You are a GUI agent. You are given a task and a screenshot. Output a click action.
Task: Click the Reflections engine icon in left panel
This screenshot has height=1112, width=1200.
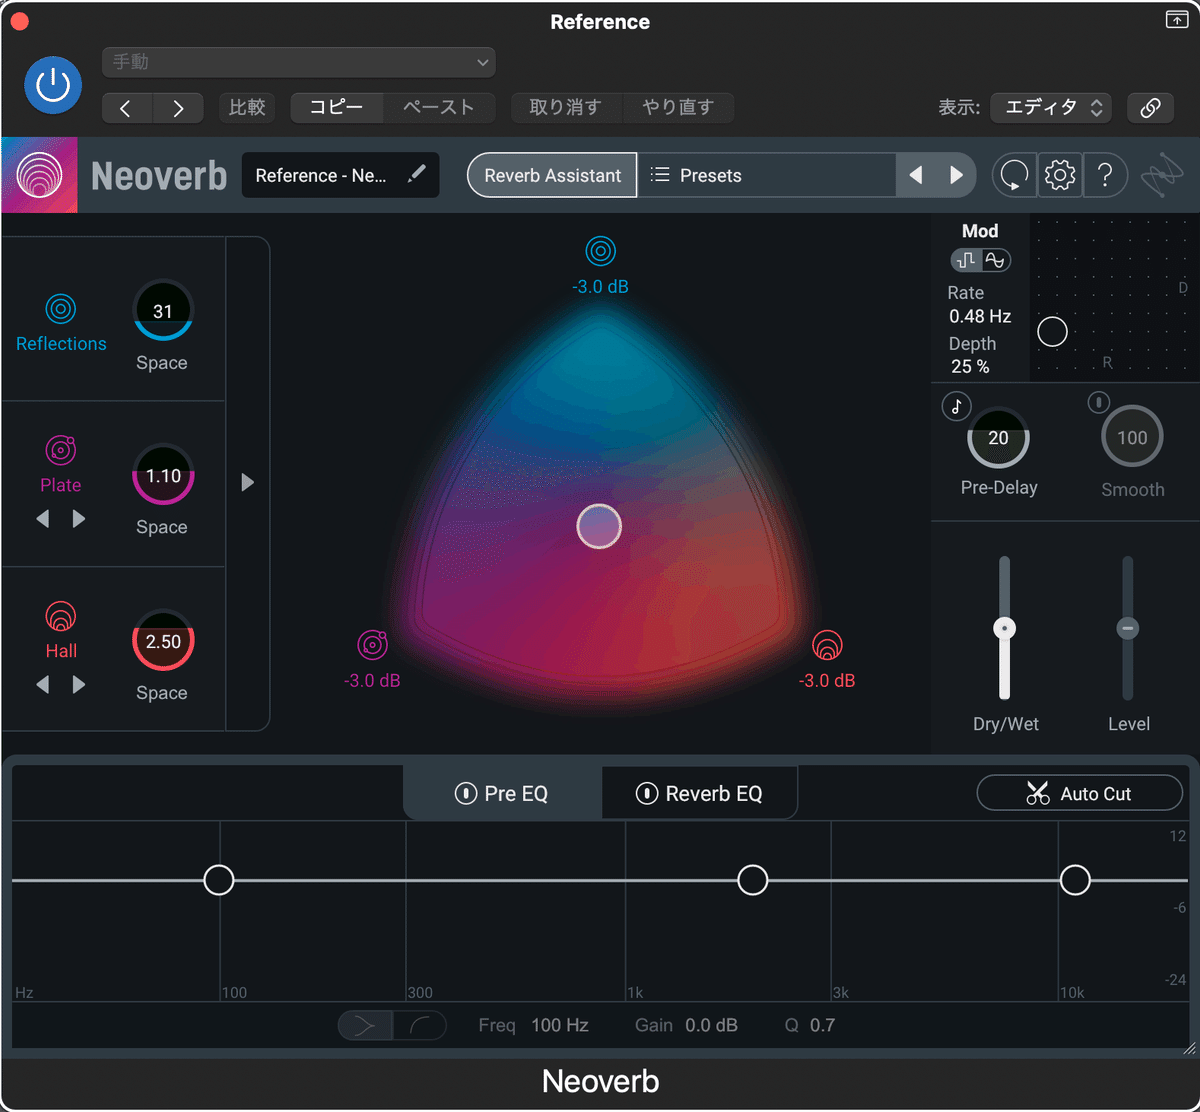point(61,309)
